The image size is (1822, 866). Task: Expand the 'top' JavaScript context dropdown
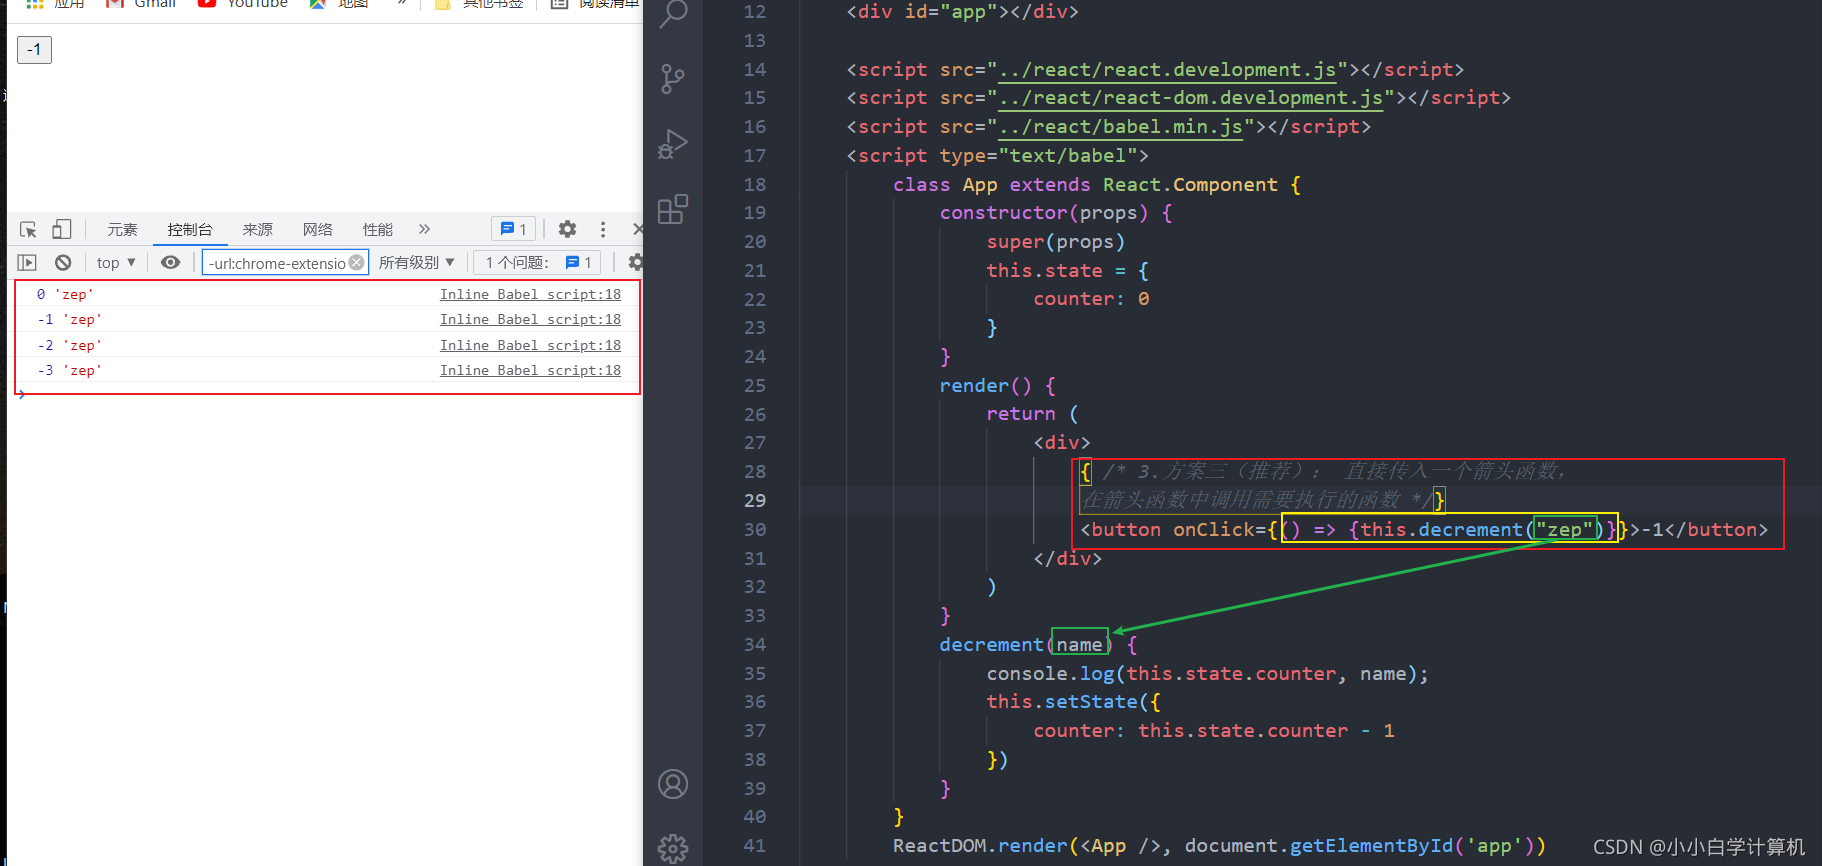(x=116, y=262)
